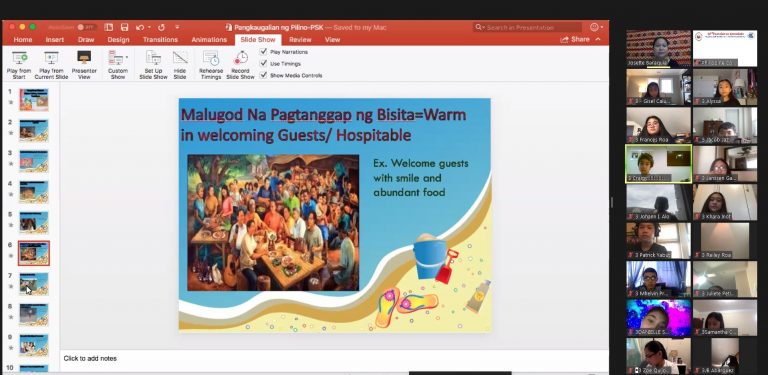The image size is (768, 375).
Task: Click the Share button
Action: (x=576, y=39)
